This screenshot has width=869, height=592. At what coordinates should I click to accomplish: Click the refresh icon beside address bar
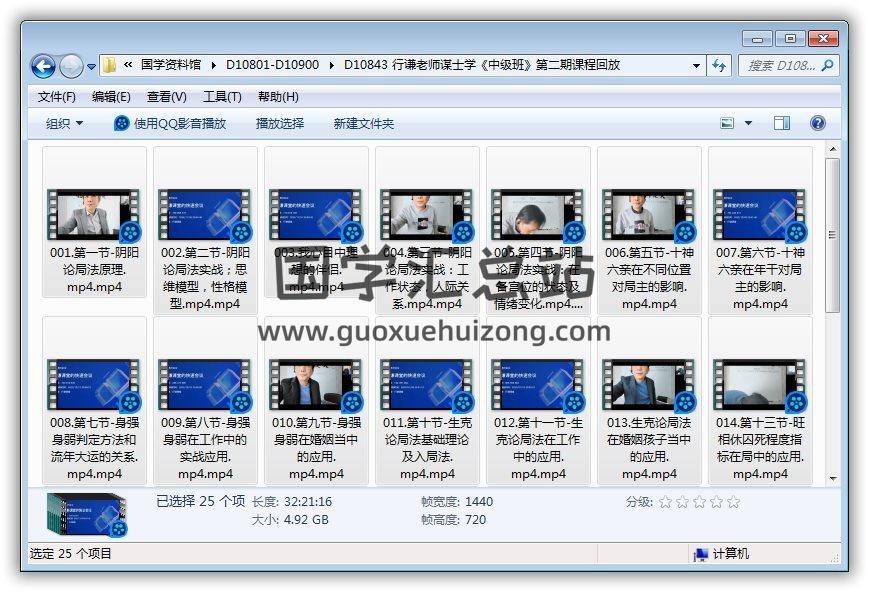719,65
